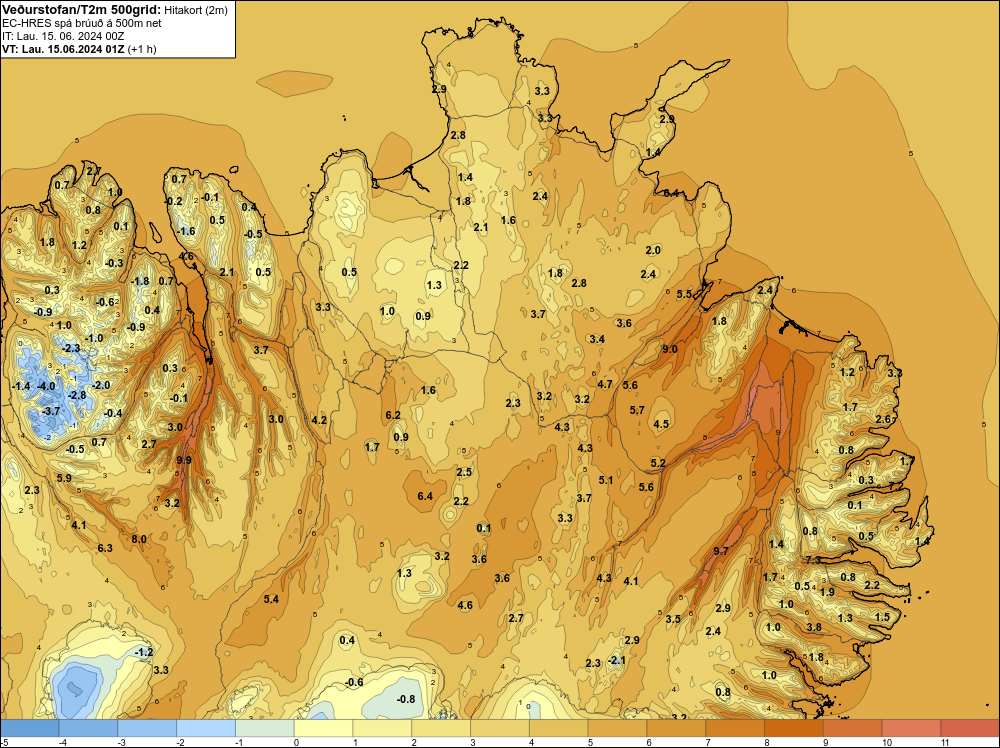Select the 5.9 temperature reading

tap(64, 478)
